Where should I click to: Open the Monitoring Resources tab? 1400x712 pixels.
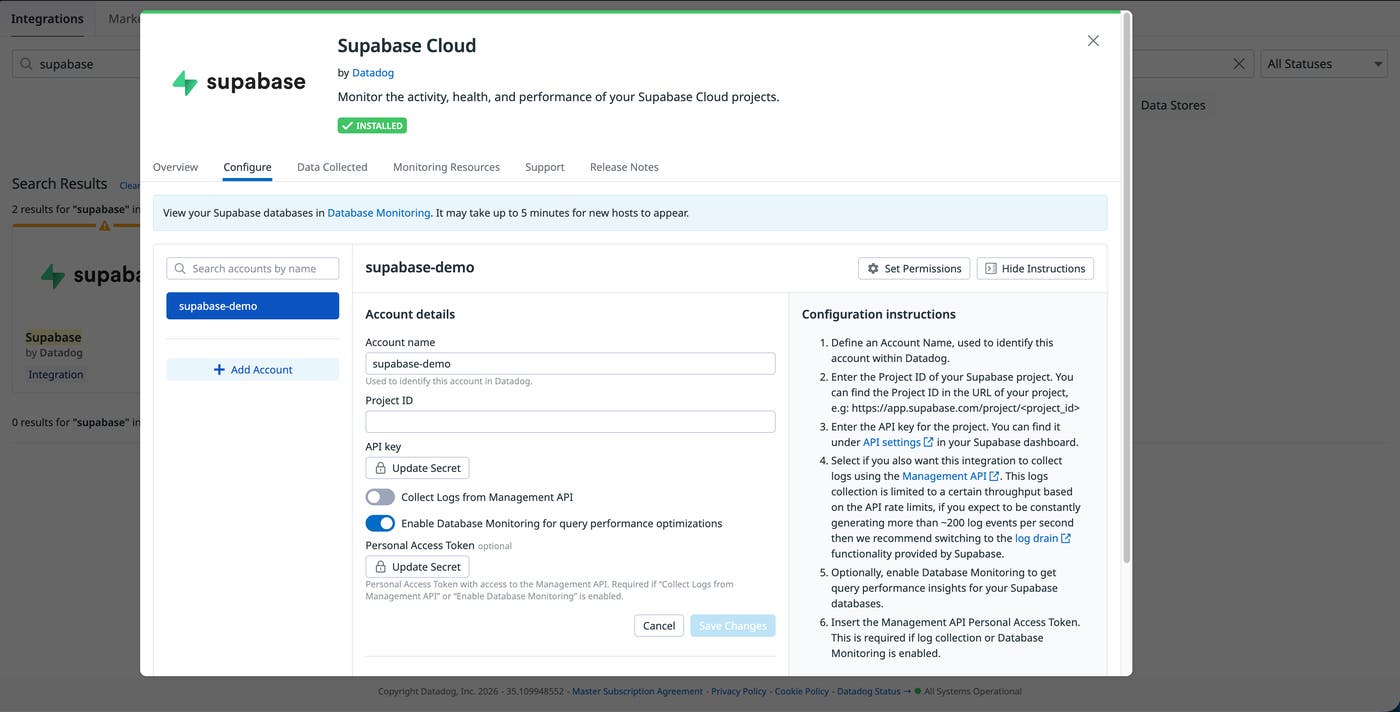tap(446, 167)
